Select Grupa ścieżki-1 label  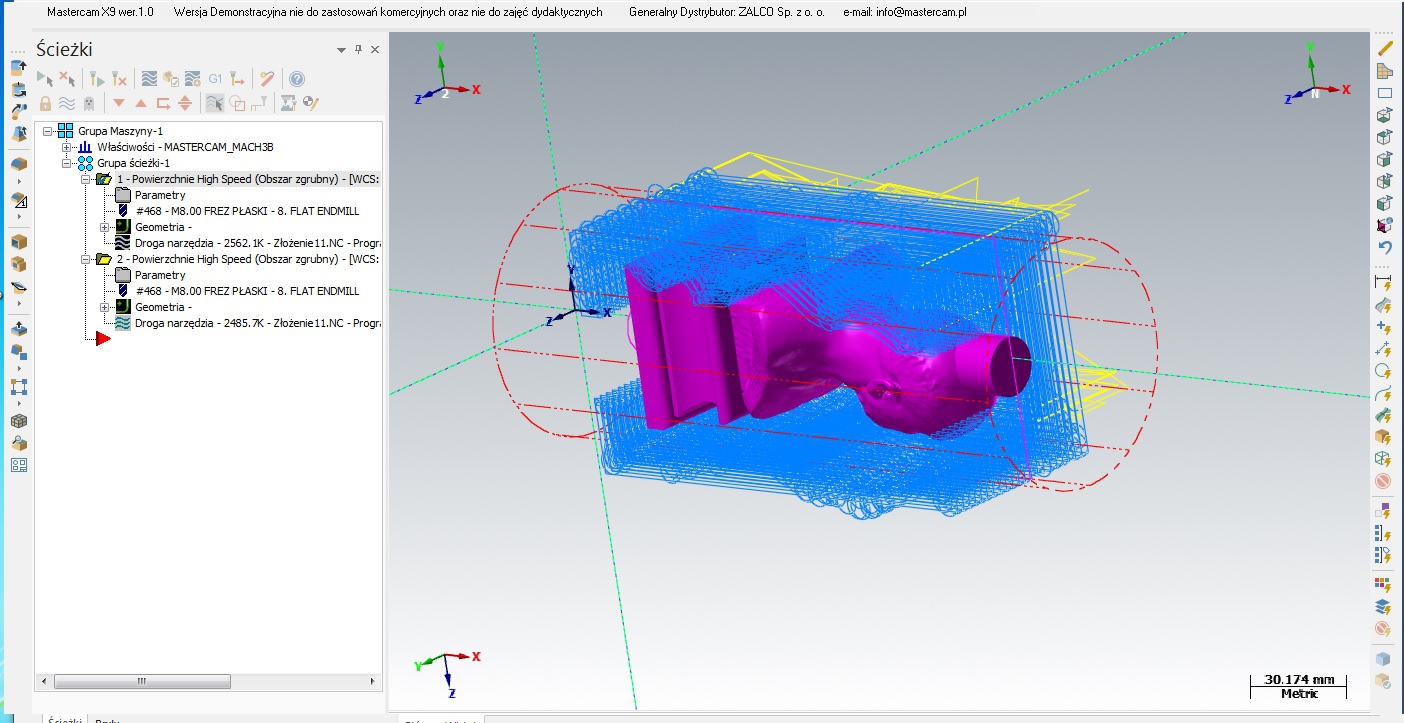[133, 163]
